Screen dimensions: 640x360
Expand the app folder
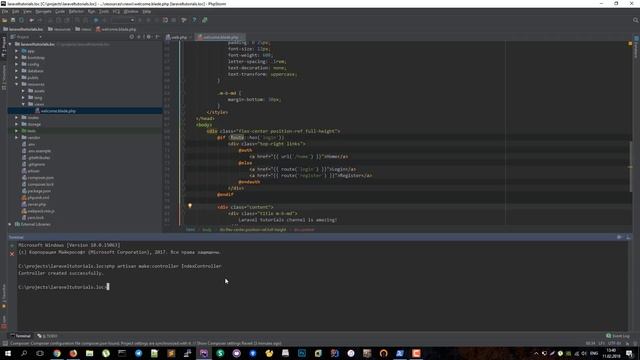point(17,51)
